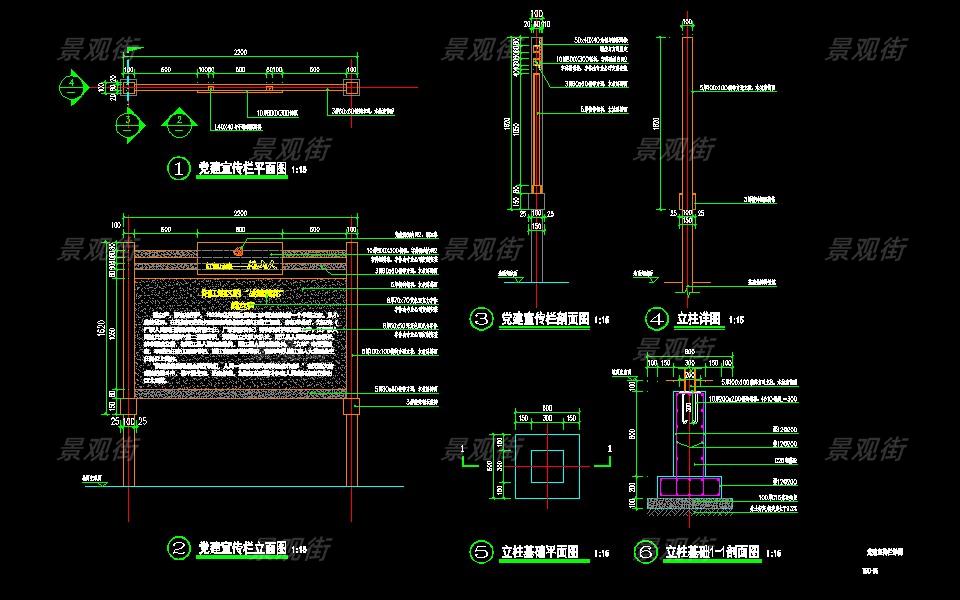The image size is (960, 600).
Task: Click the circled number 6 foundation section marker
Action: point(645,551)
